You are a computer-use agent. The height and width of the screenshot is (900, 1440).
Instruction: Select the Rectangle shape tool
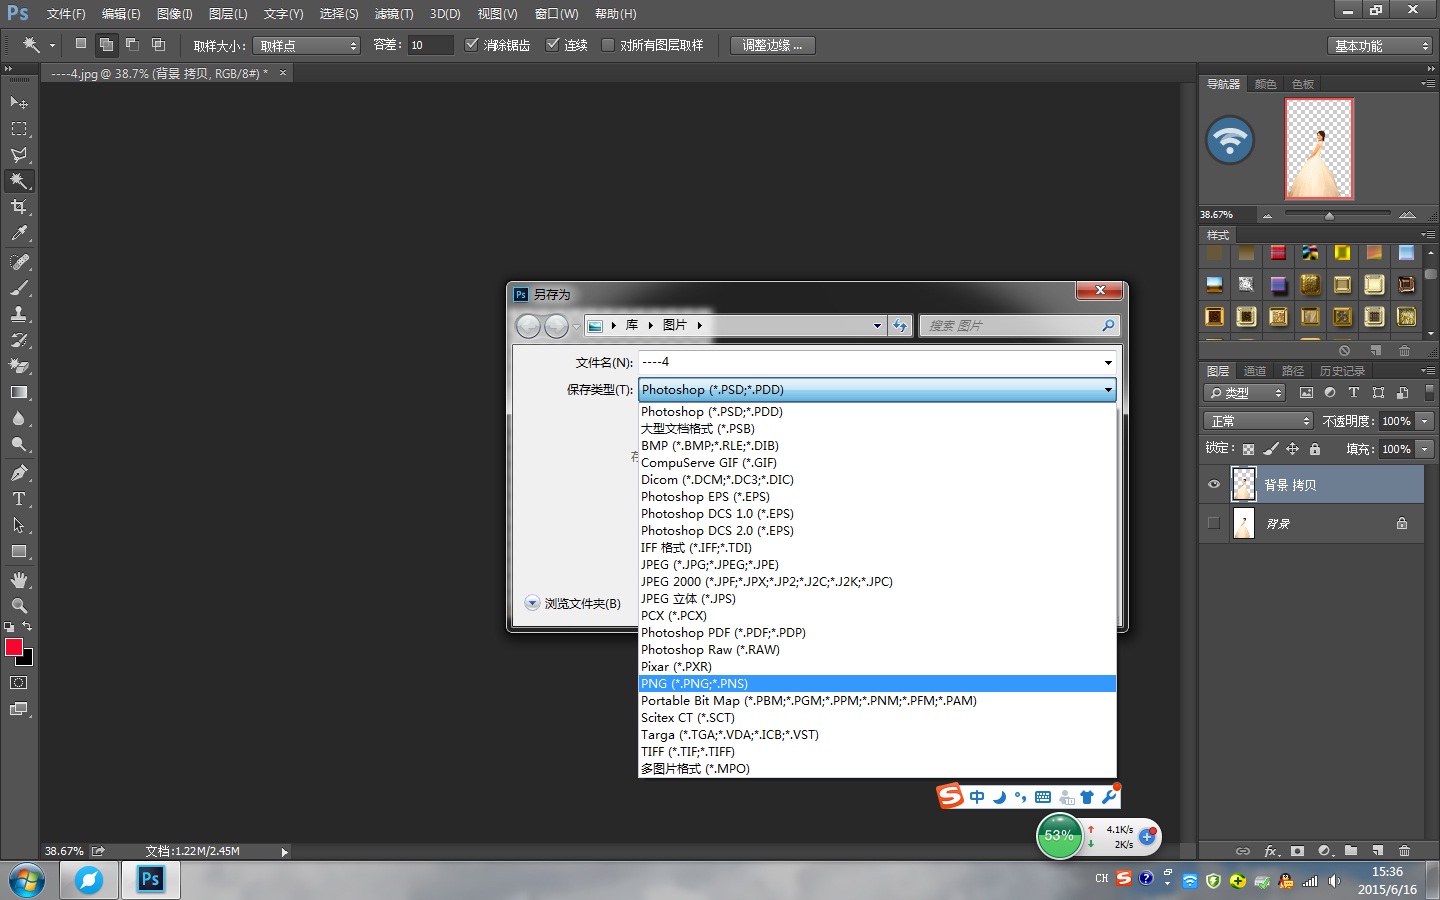tap(18, 551)
